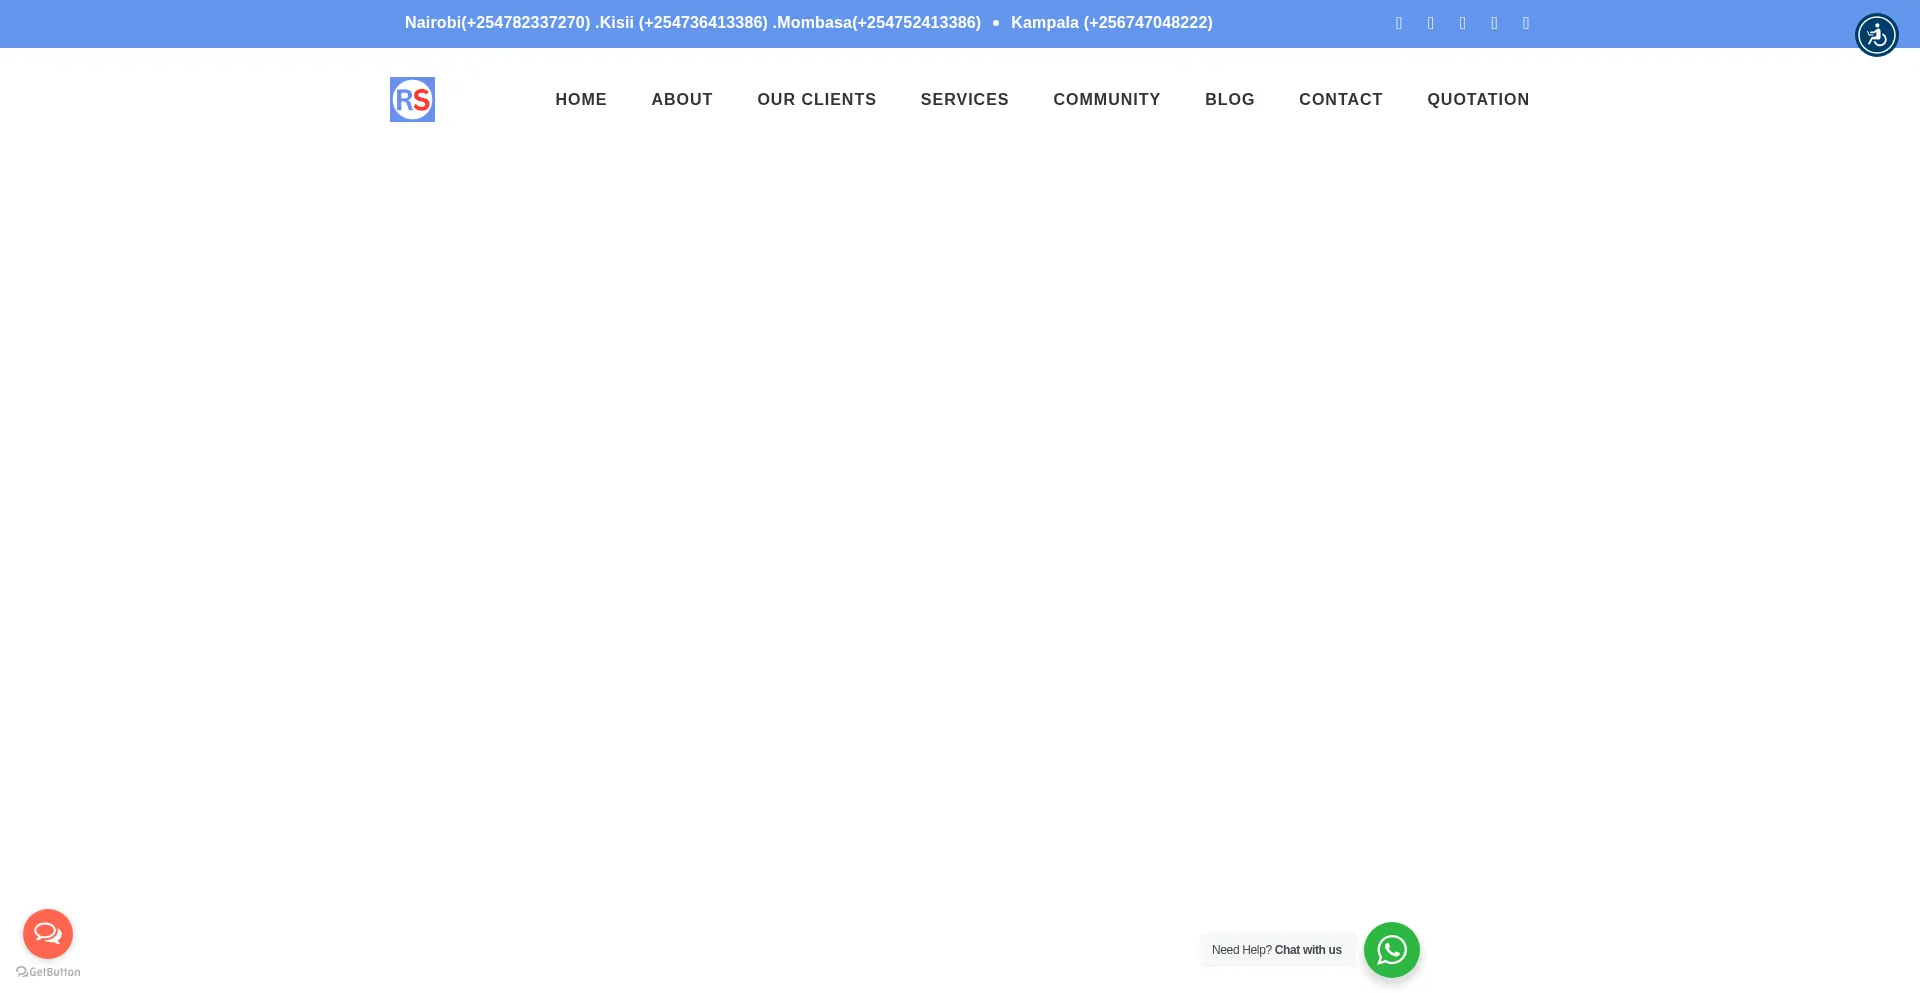Image resolution: width=1920 pixels, height=993 pixels.
Task: Open the SERVICES menu
Action: (x=964, y=100)
